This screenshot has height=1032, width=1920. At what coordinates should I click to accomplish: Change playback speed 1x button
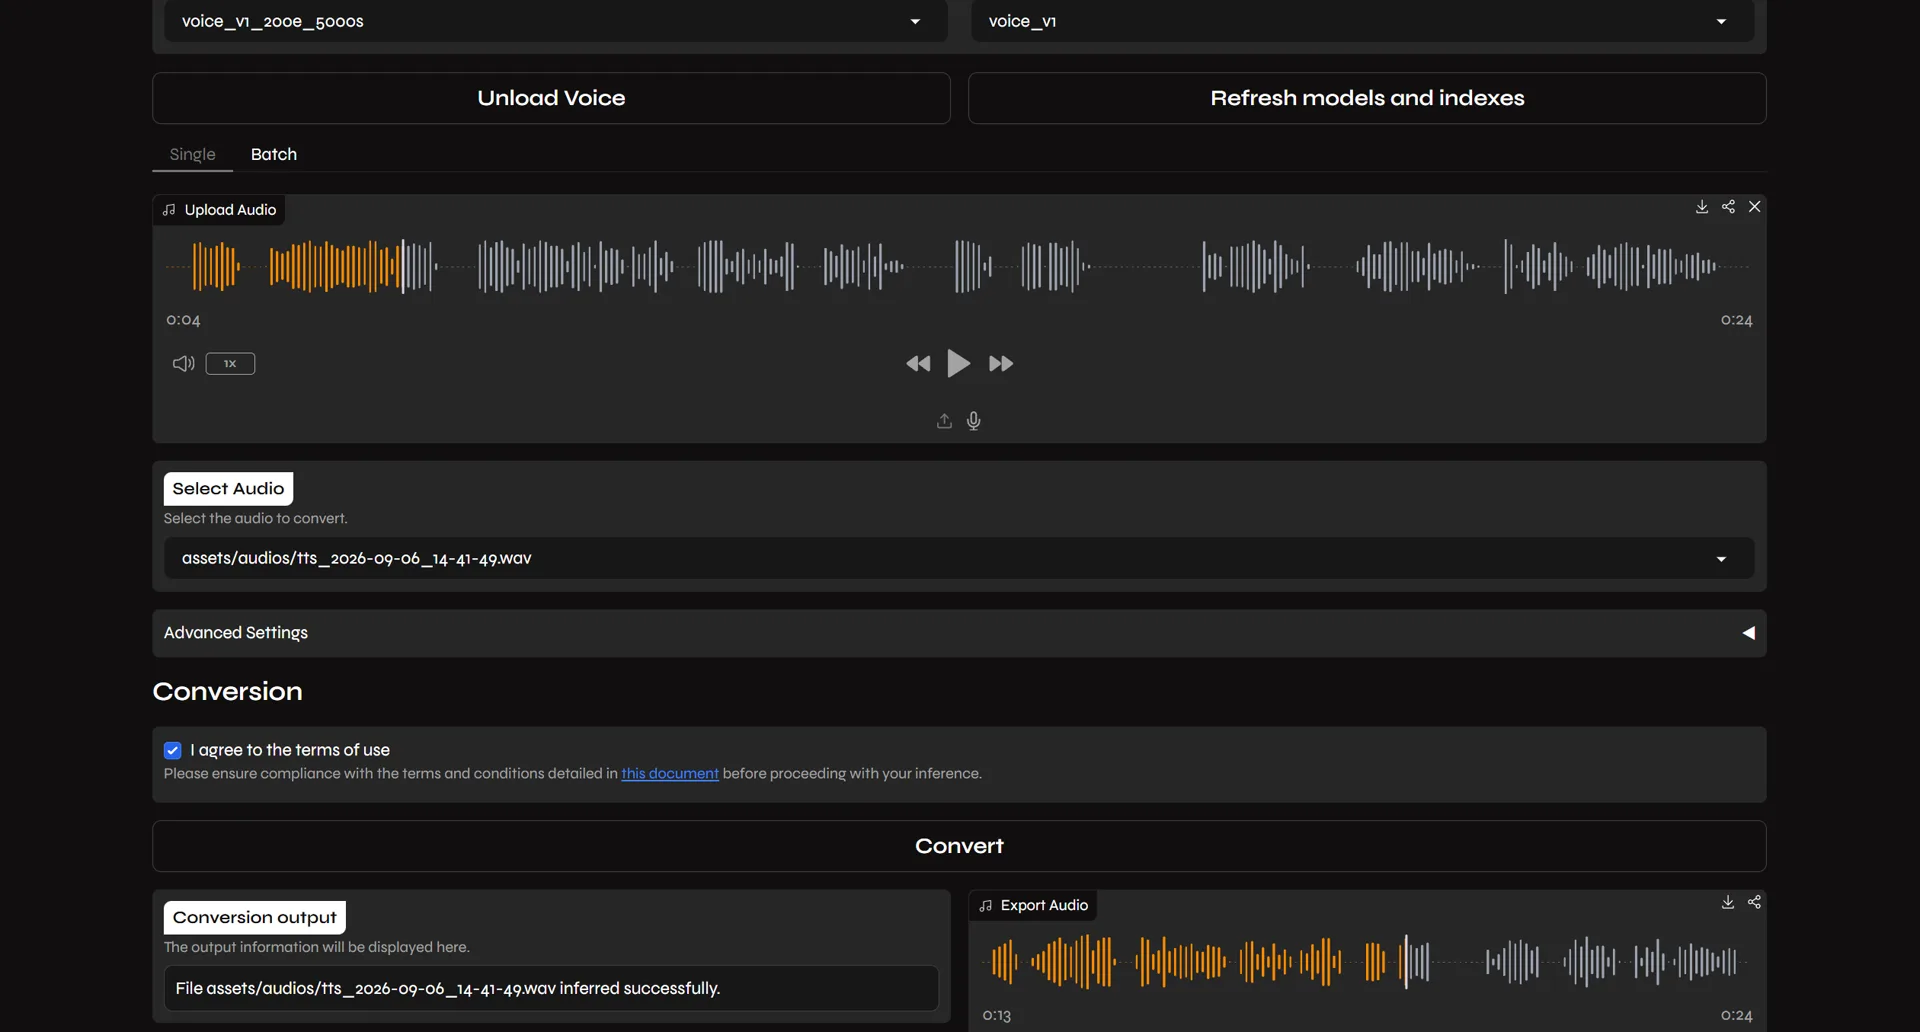[230, 364]
